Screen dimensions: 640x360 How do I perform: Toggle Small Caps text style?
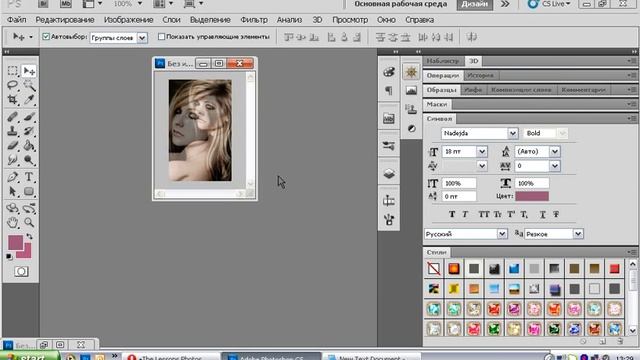point(498,214)
